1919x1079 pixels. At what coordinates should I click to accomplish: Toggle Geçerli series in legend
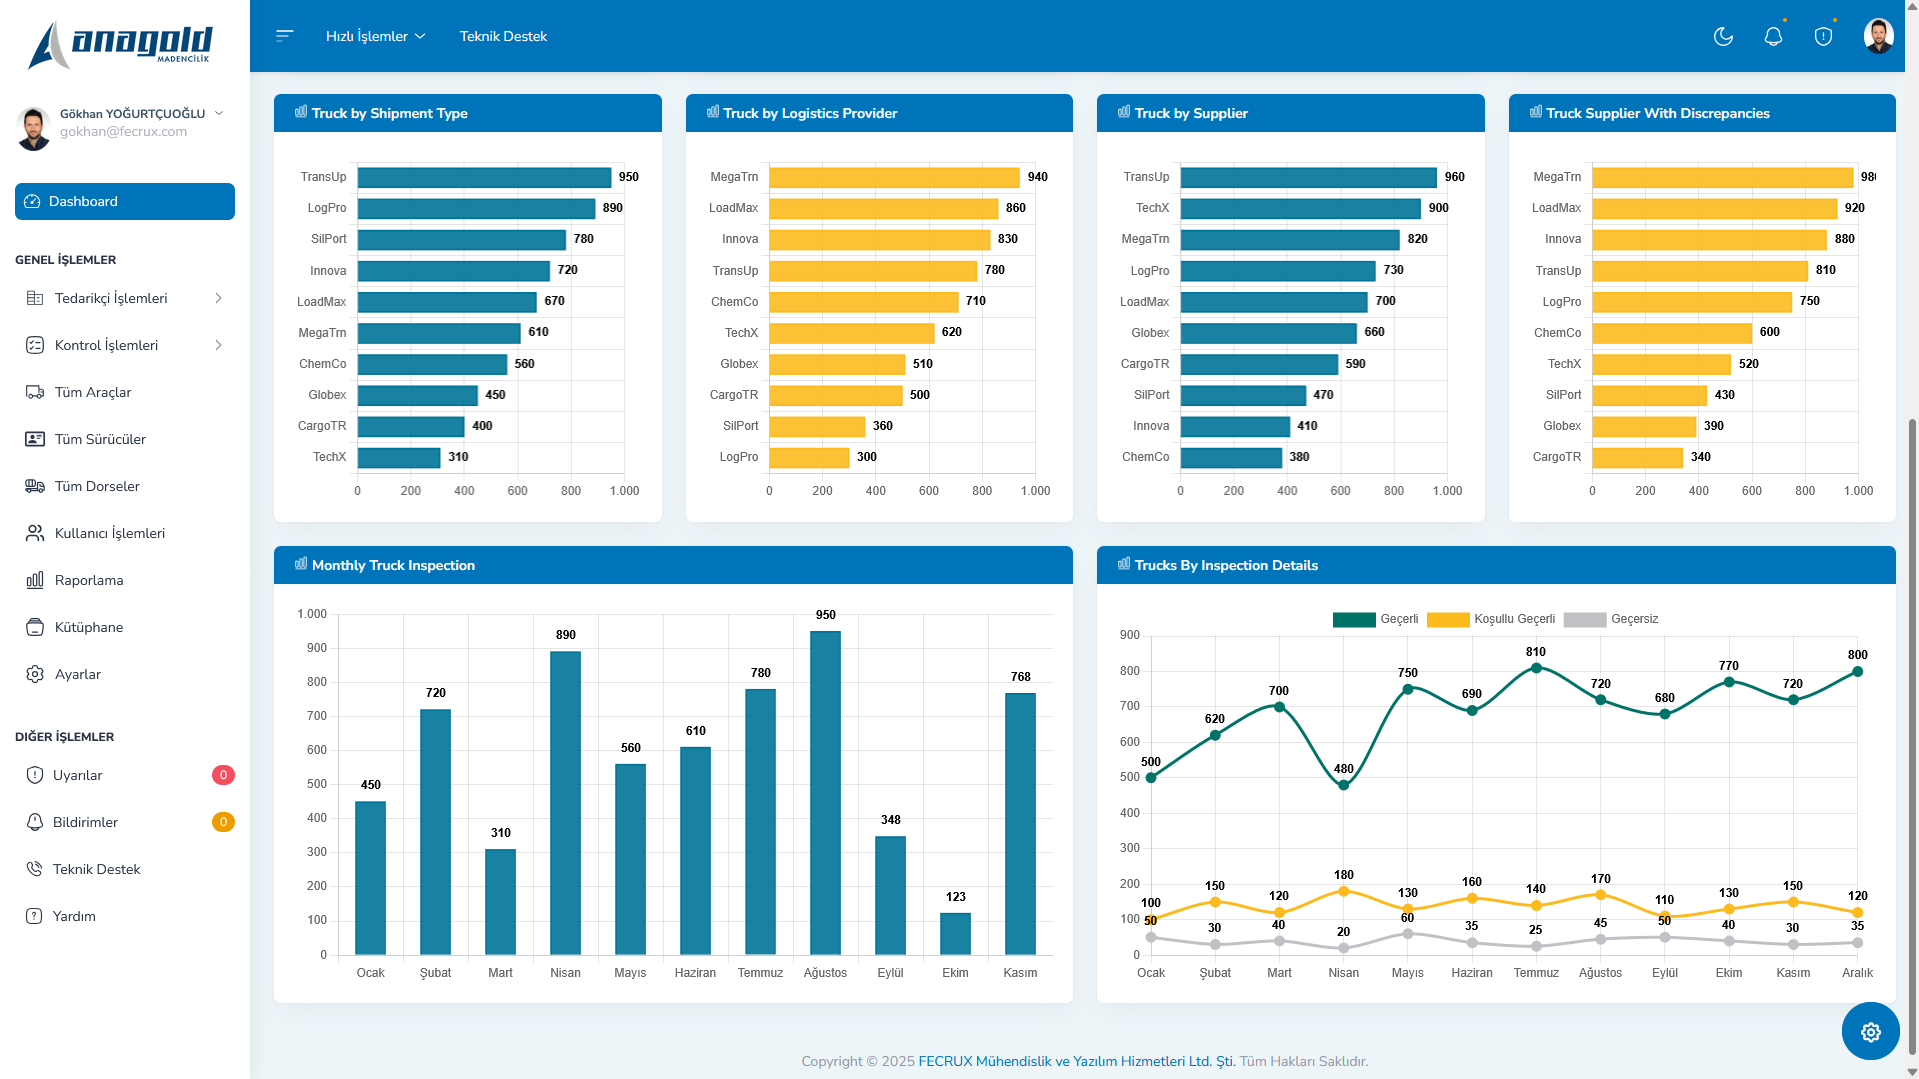pyautogui.click(x=1375, y=619)
